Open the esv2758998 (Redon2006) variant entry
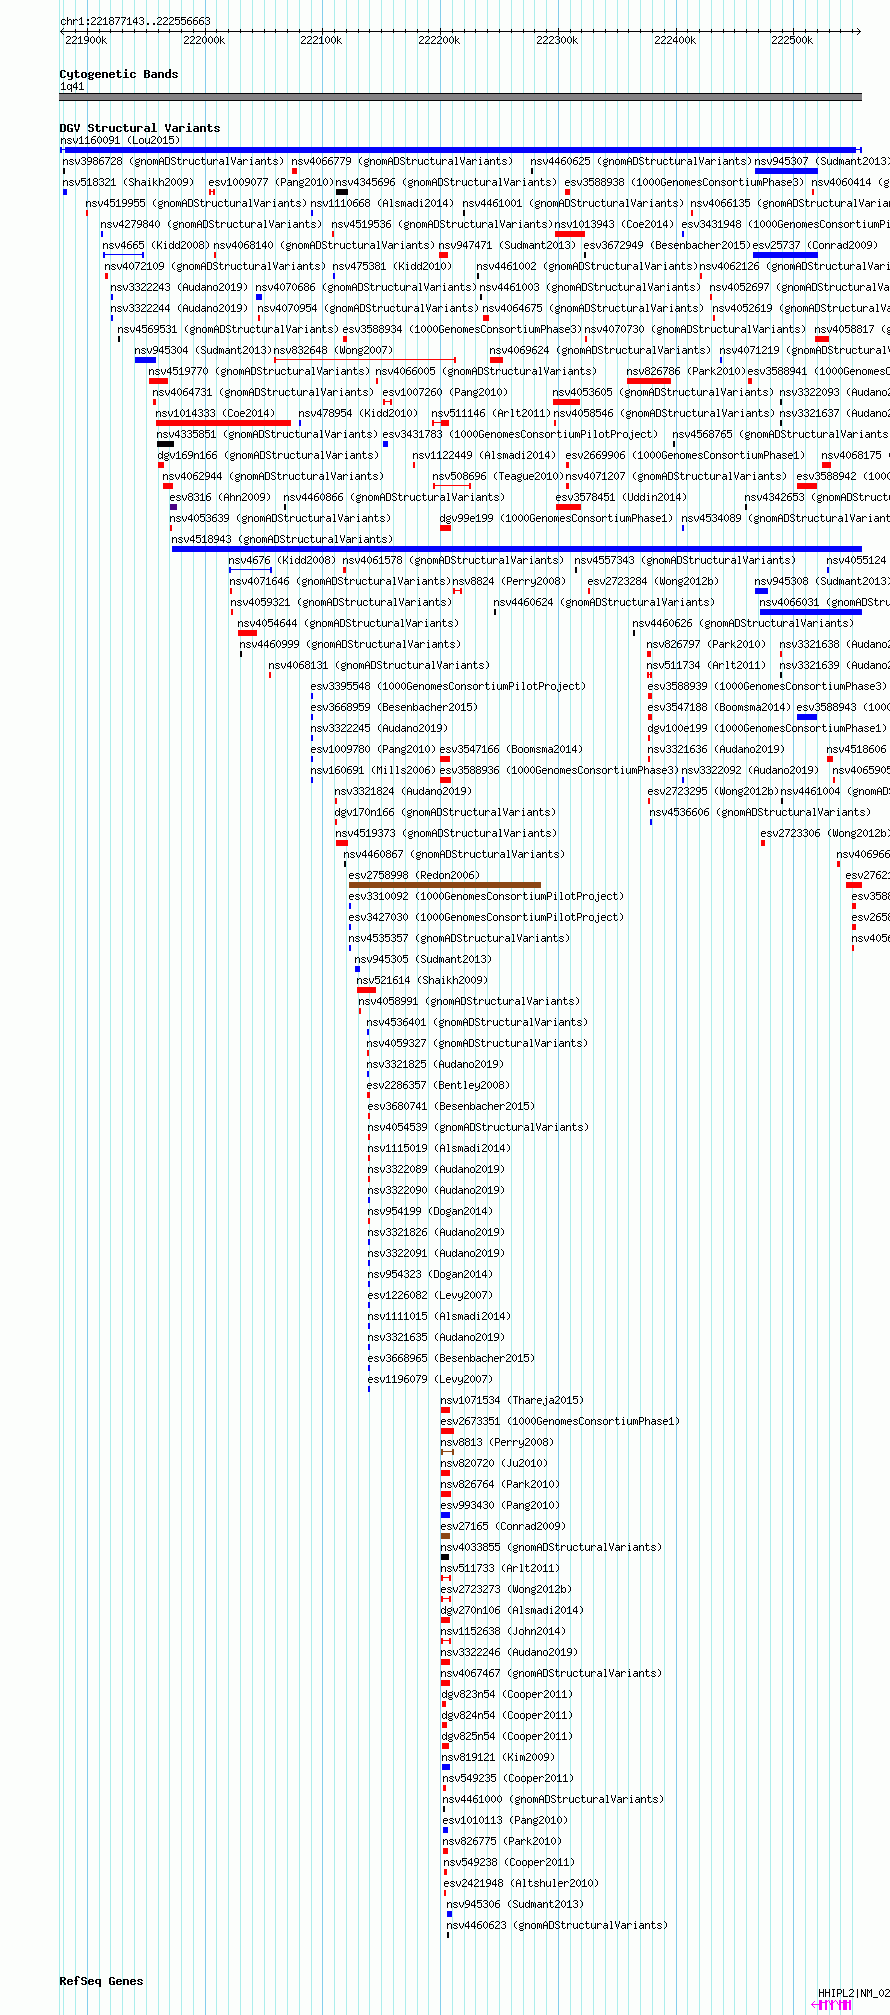The image size is (890, 2015). 414,875
